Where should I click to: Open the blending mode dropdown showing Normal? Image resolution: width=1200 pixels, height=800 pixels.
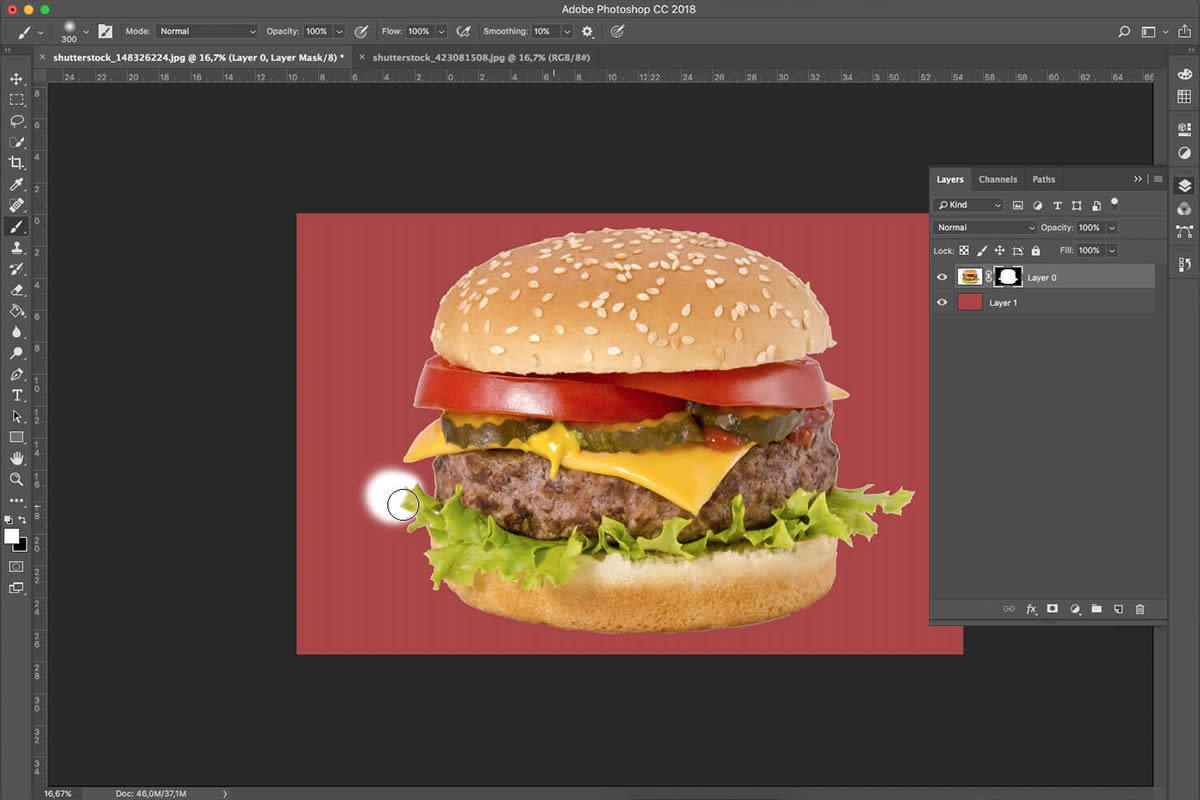[984, 227]
